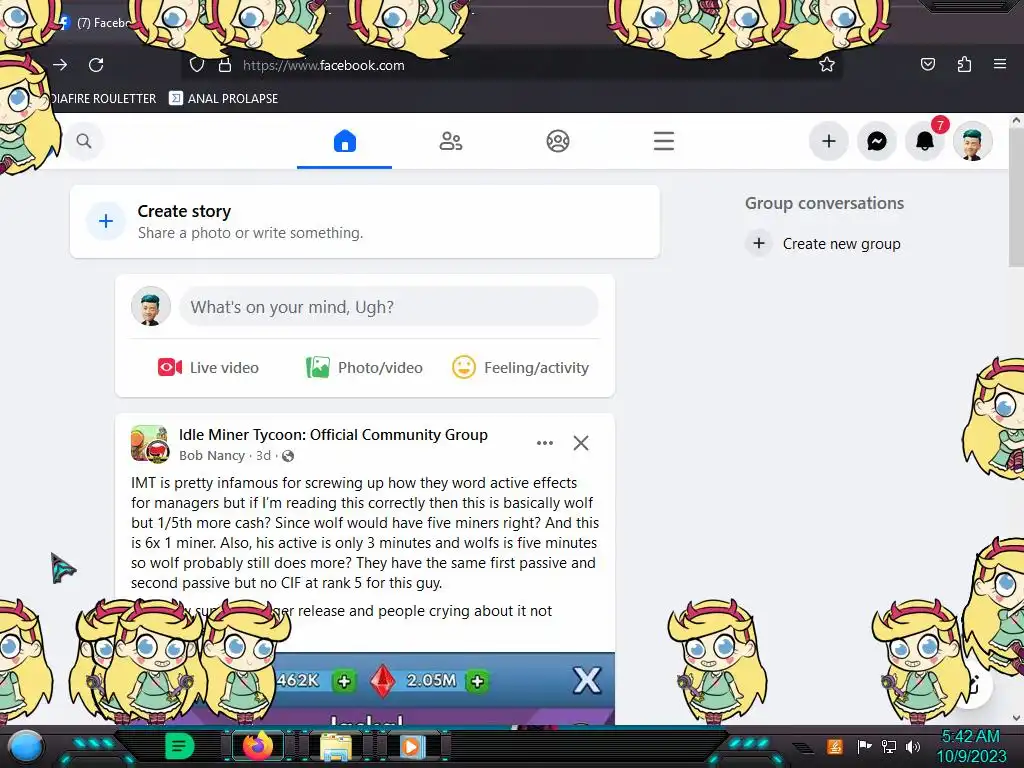Open the post's 3d timestamp
The image size is (1024, 768).
pos(263,456)
